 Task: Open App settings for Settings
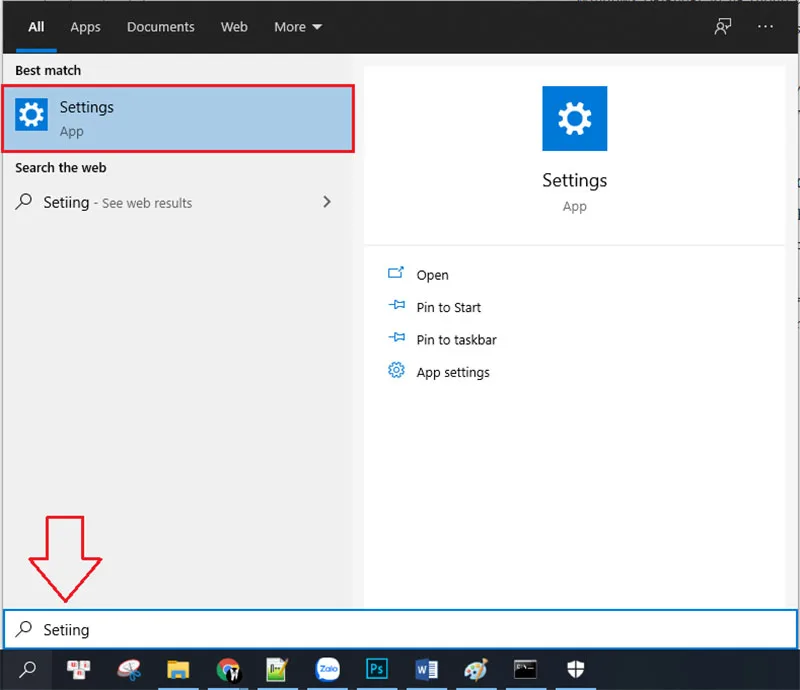pyautogui.click(x=453, y=373)
